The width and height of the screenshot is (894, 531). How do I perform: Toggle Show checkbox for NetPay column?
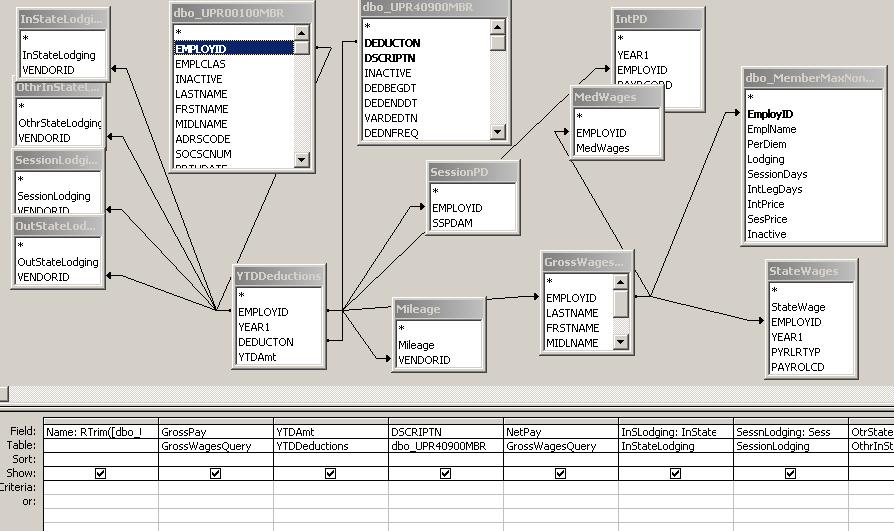(560, 473)
